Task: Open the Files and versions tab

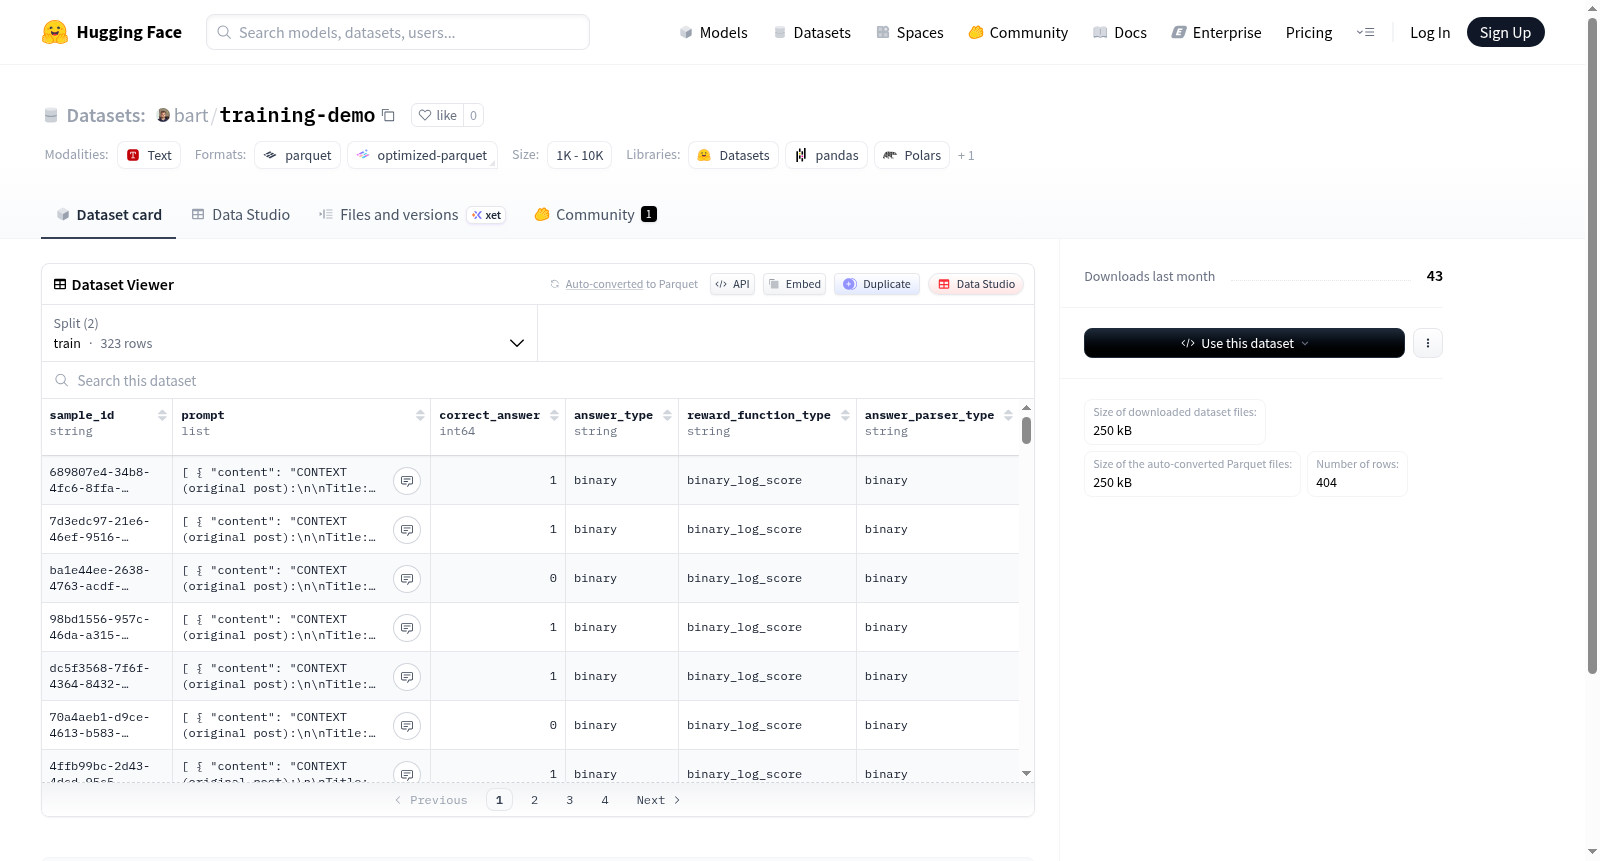Action: pos(412,215)
